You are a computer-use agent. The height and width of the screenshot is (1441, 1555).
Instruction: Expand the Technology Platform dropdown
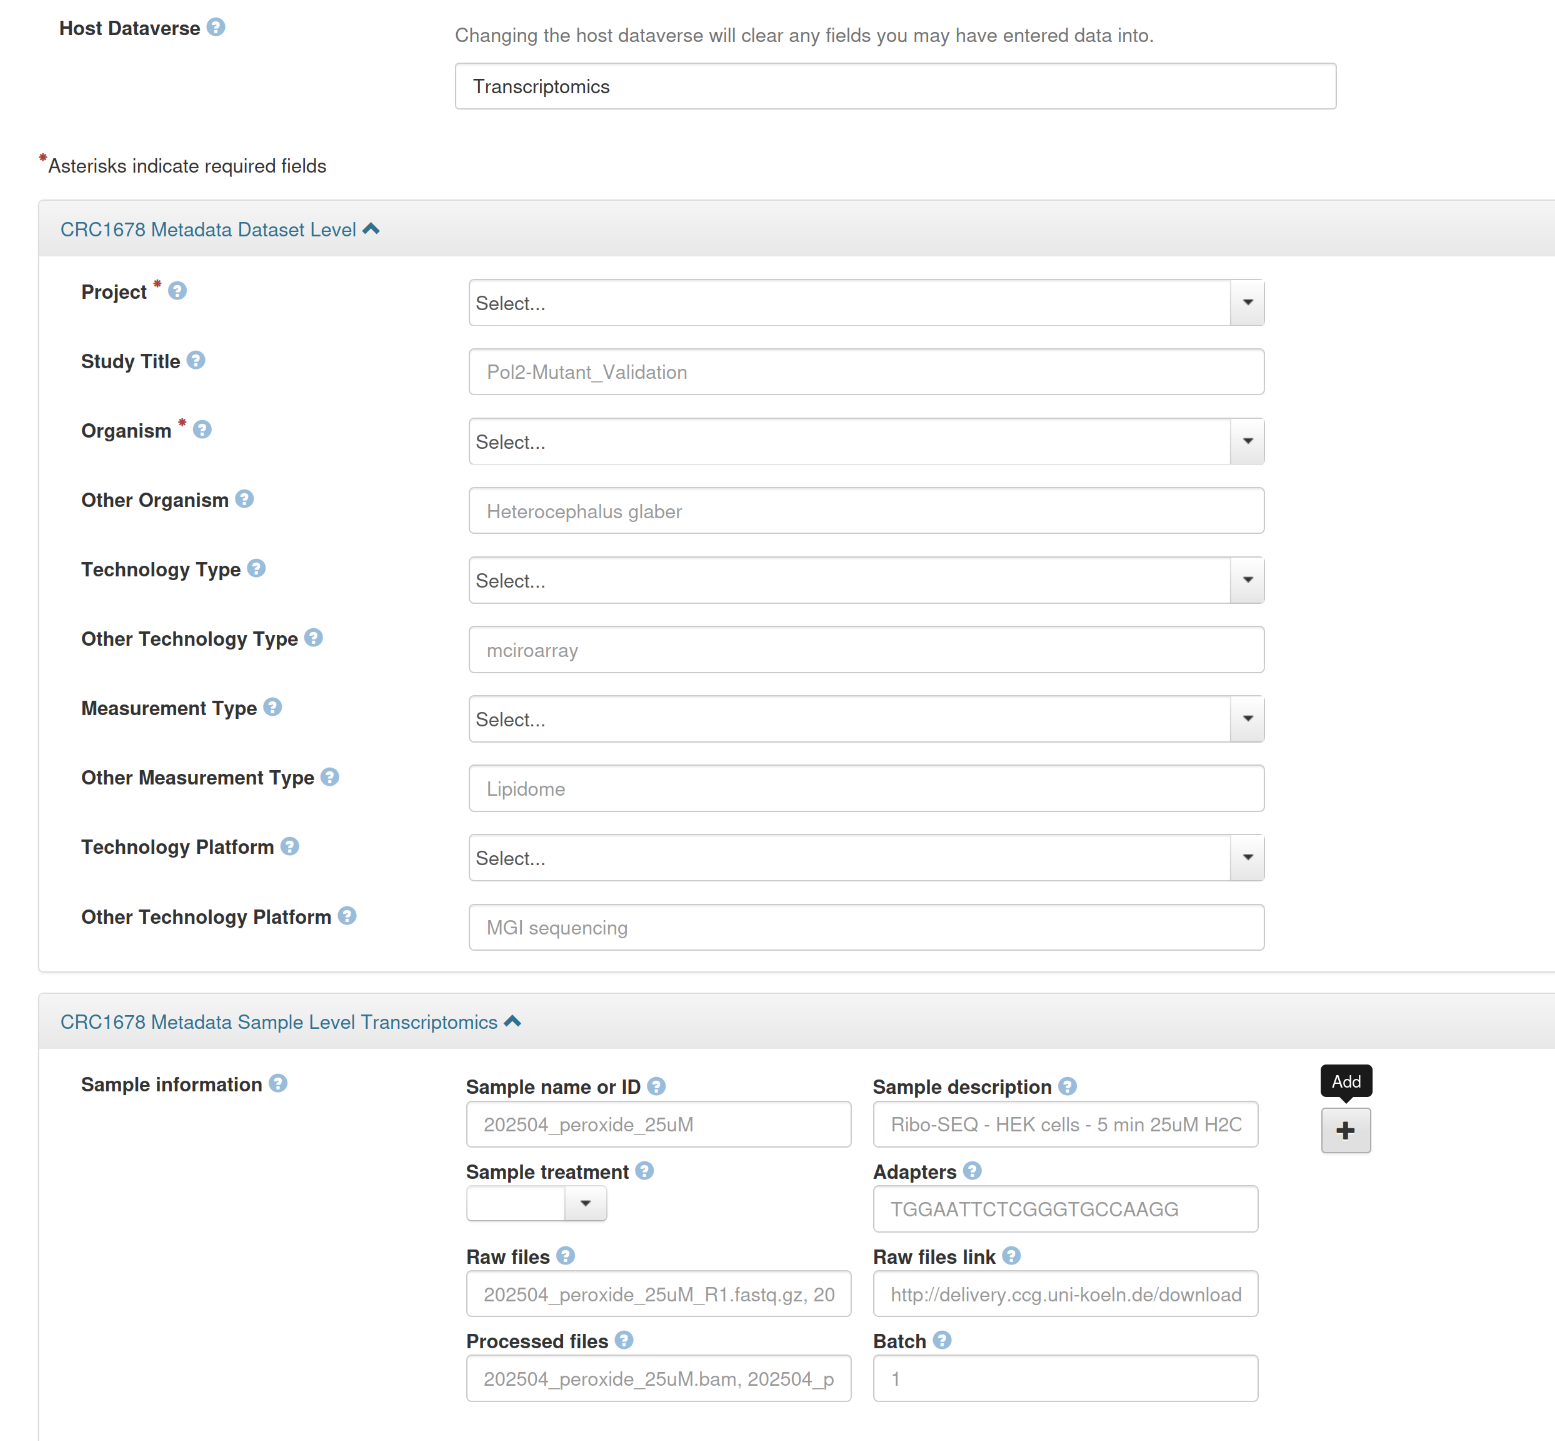pos(866,858)
